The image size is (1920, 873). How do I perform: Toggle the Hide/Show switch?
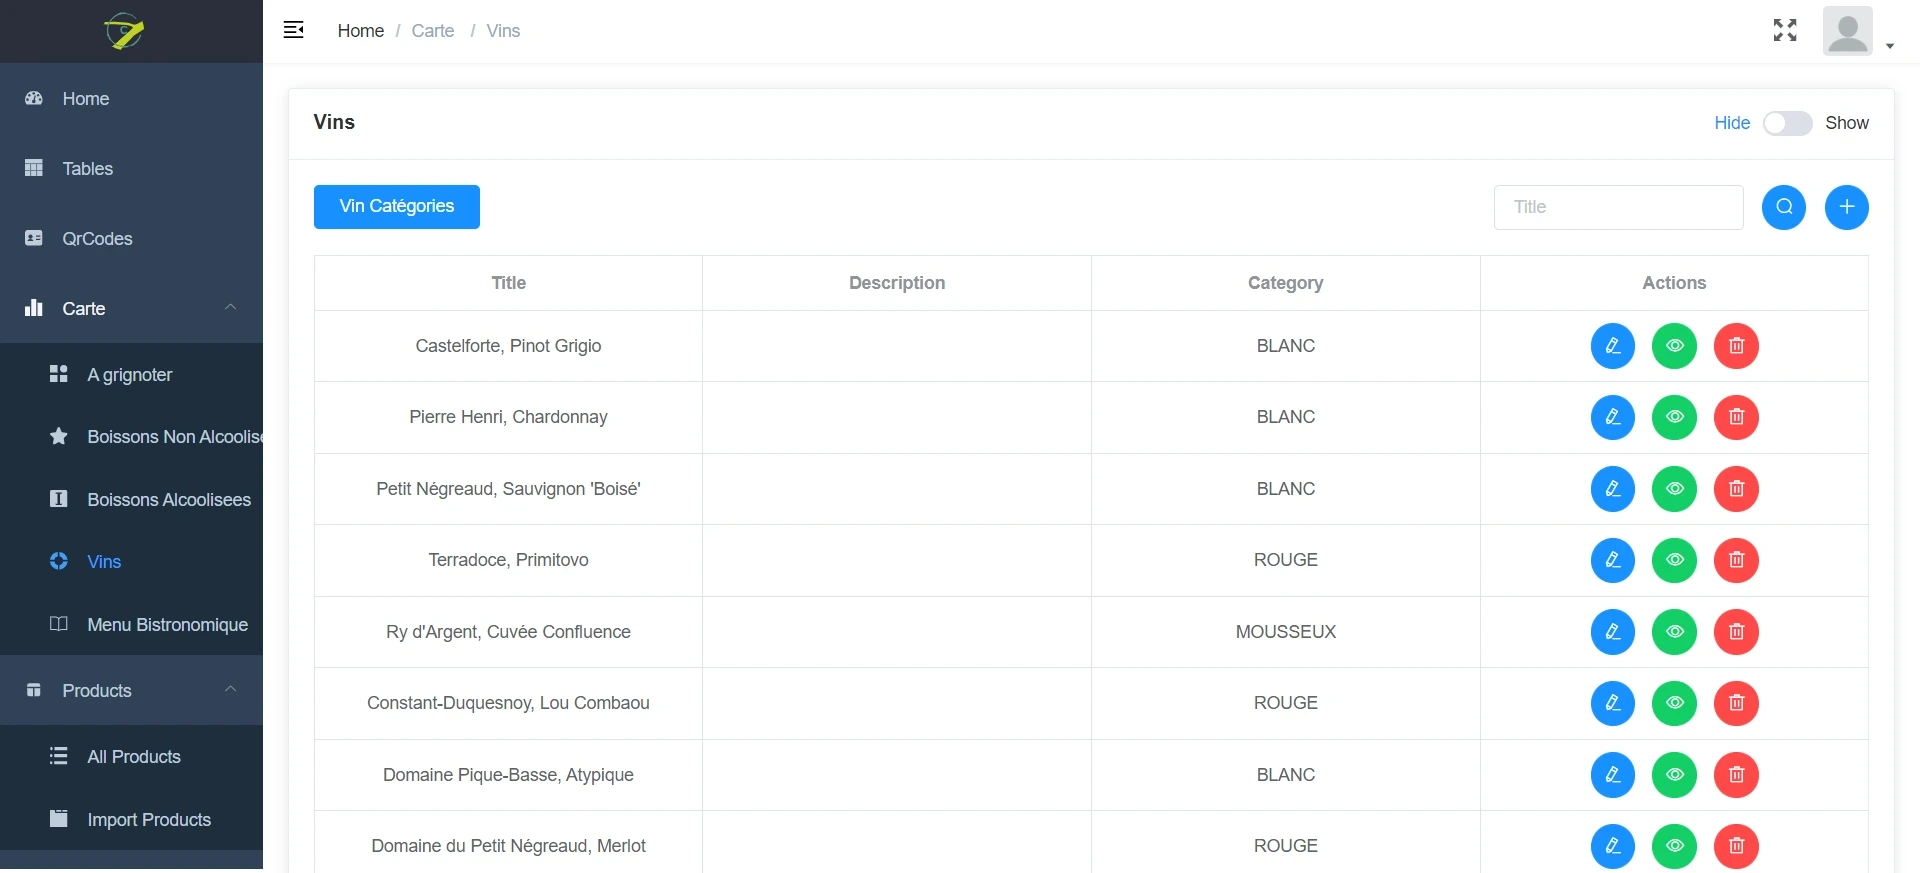pos(1787,123)
